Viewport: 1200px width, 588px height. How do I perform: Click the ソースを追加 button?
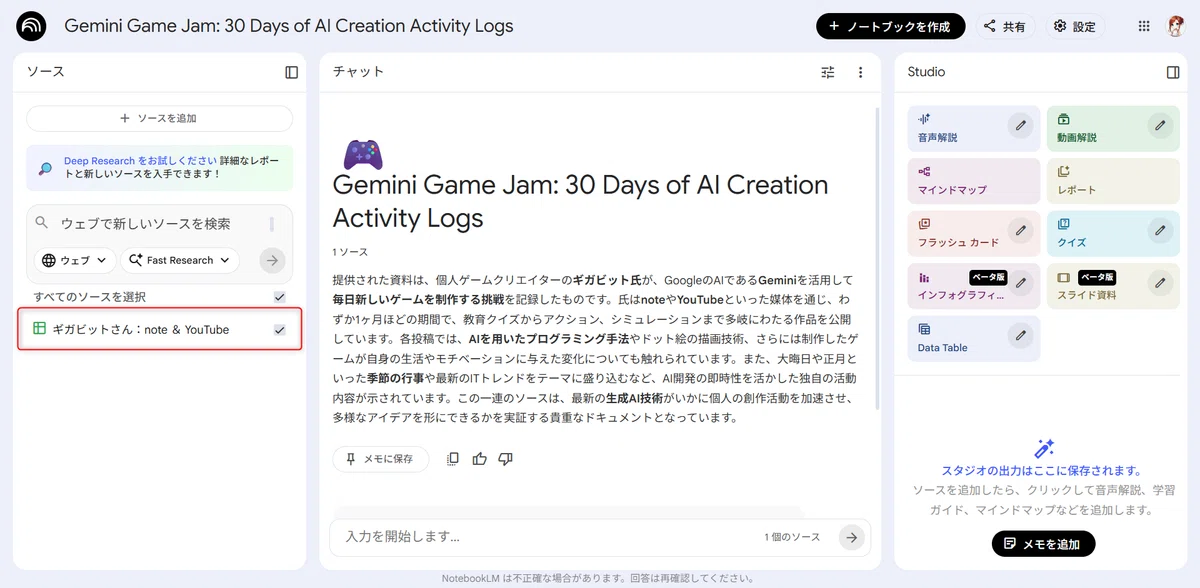click(159, 118)
